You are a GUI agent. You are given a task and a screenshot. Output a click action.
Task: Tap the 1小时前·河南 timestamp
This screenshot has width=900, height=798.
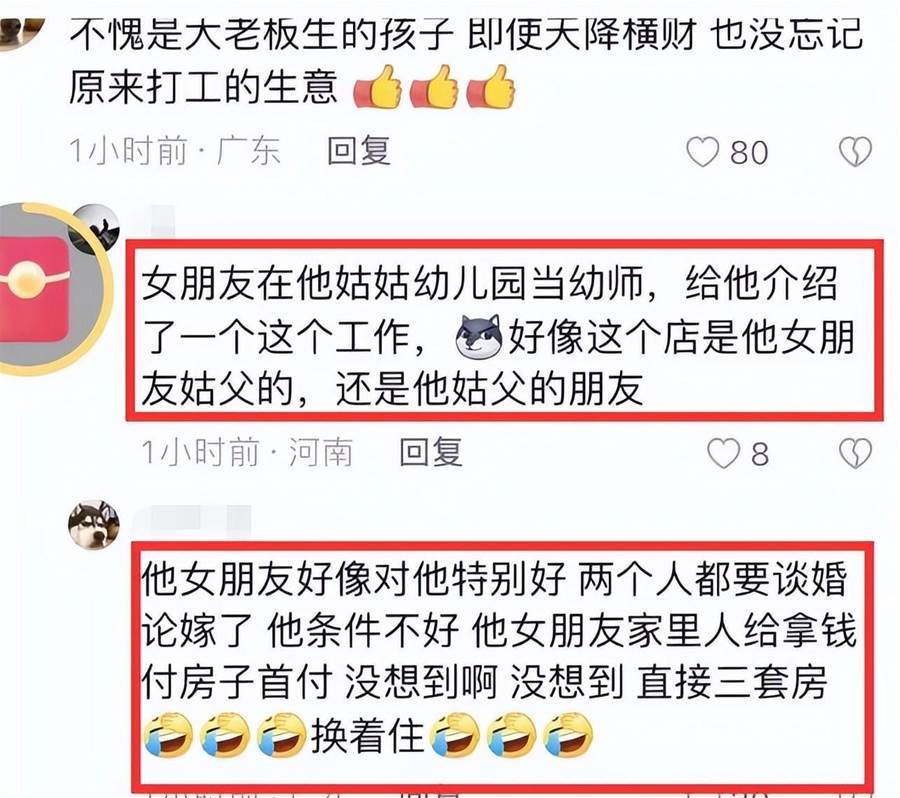247,452
